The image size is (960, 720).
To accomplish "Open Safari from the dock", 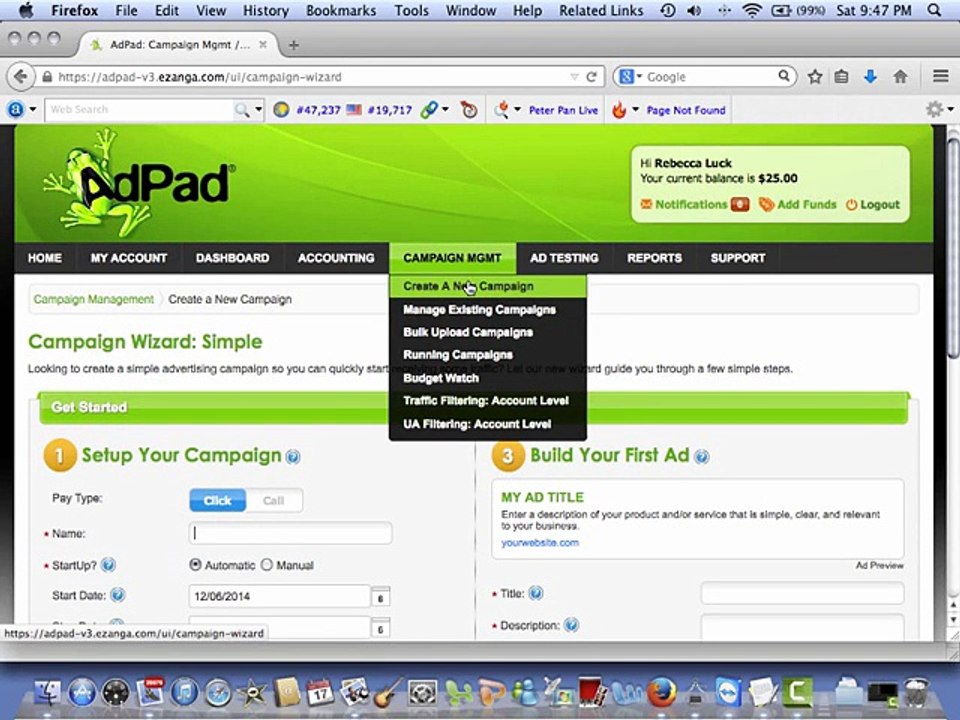I will 217,693.
